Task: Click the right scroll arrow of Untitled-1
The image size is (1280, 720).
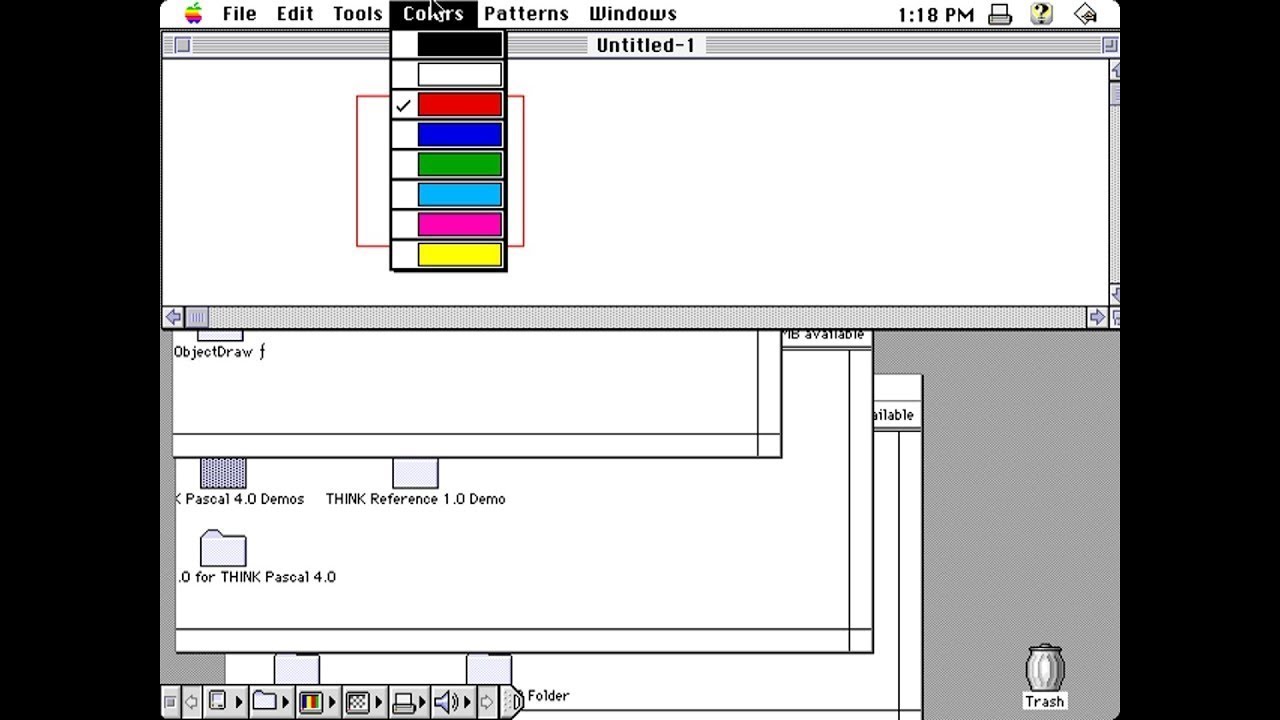Action: click(x=1097, y=317)
